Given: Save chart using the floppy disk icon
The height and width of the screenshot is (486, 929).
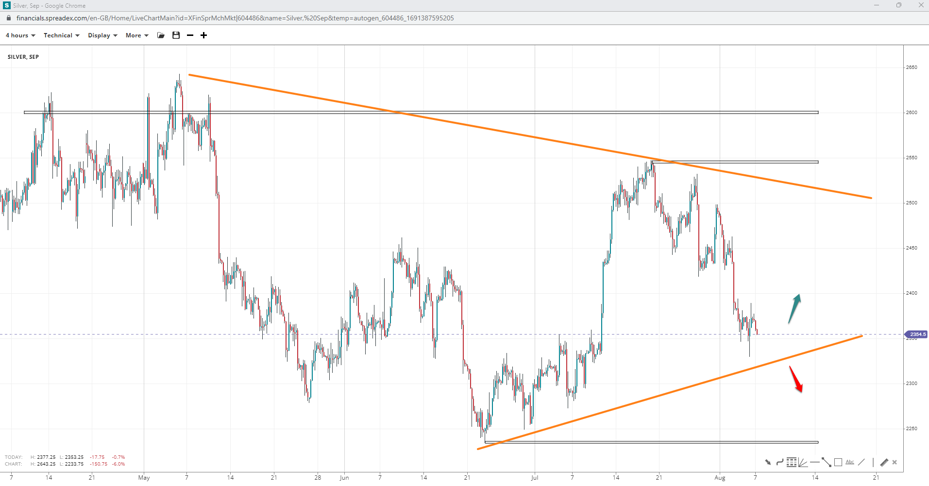Looking at the screenshot, I should (176, 35).
